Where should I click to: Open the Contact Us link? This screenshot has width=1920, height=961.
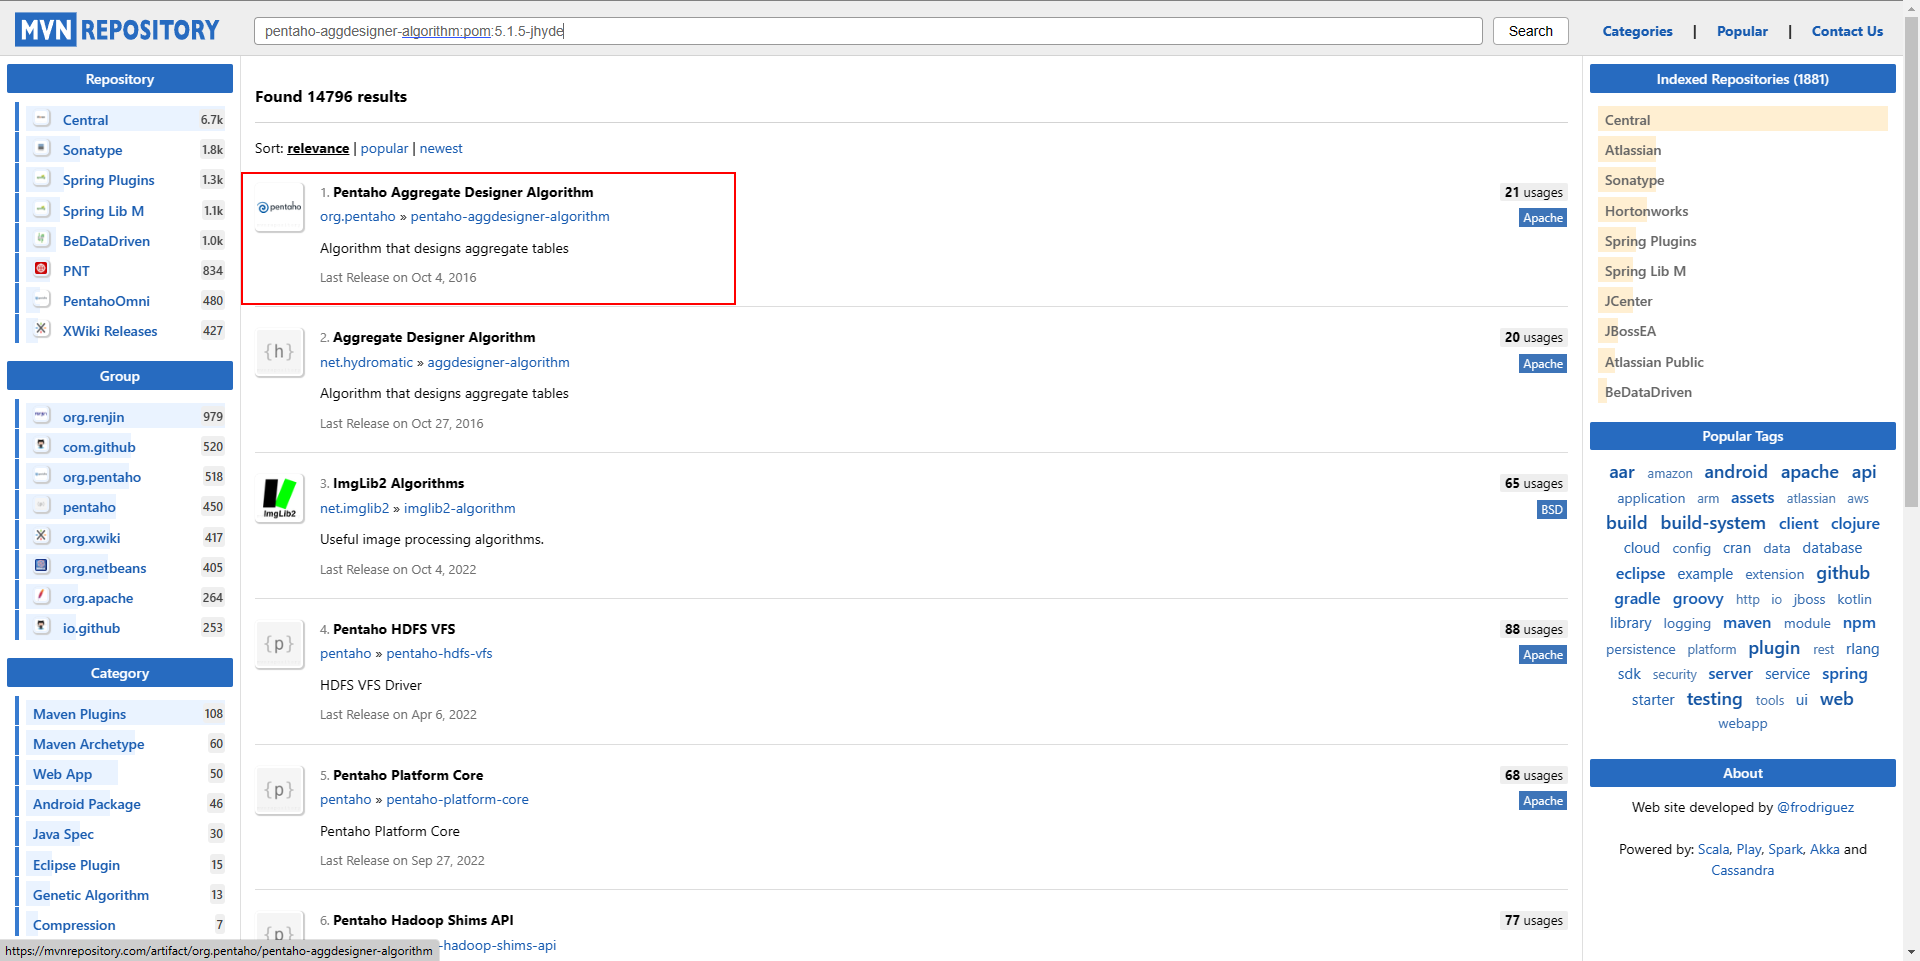[1847, 31]
